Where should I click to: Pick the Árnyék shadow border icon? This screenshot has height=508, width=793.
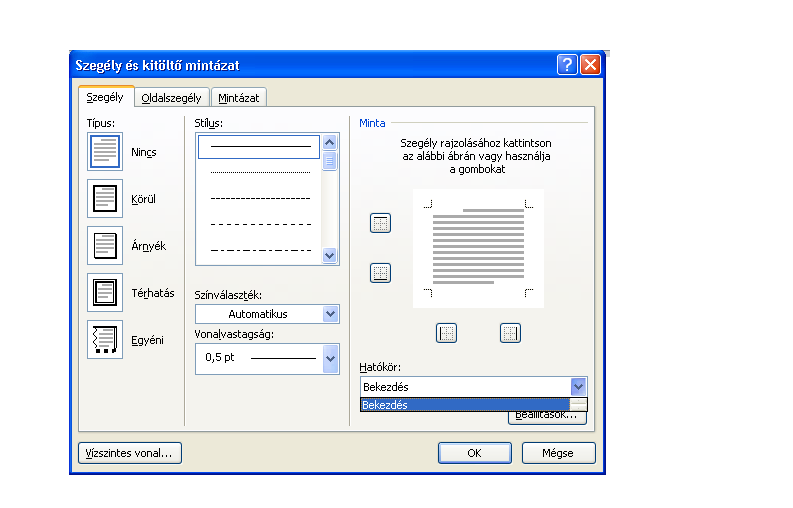click(x=105, y=245)
